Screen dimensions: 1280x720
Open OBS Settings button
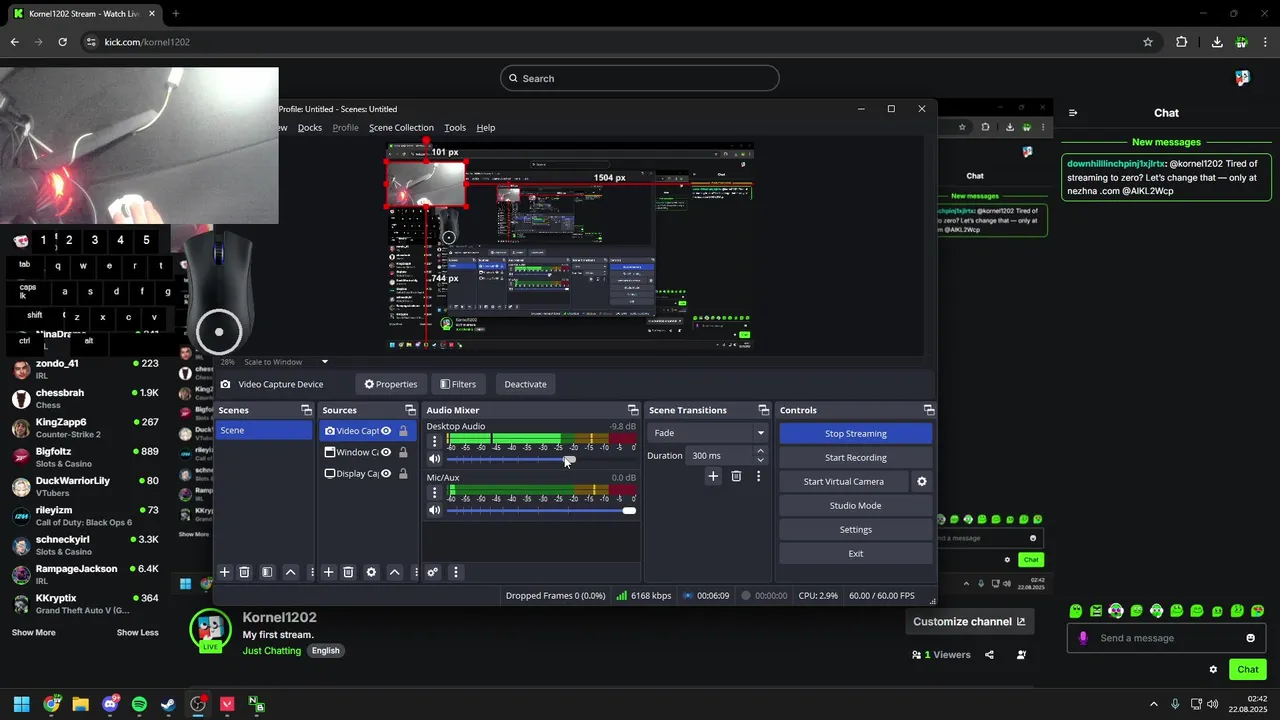[856, 529]
